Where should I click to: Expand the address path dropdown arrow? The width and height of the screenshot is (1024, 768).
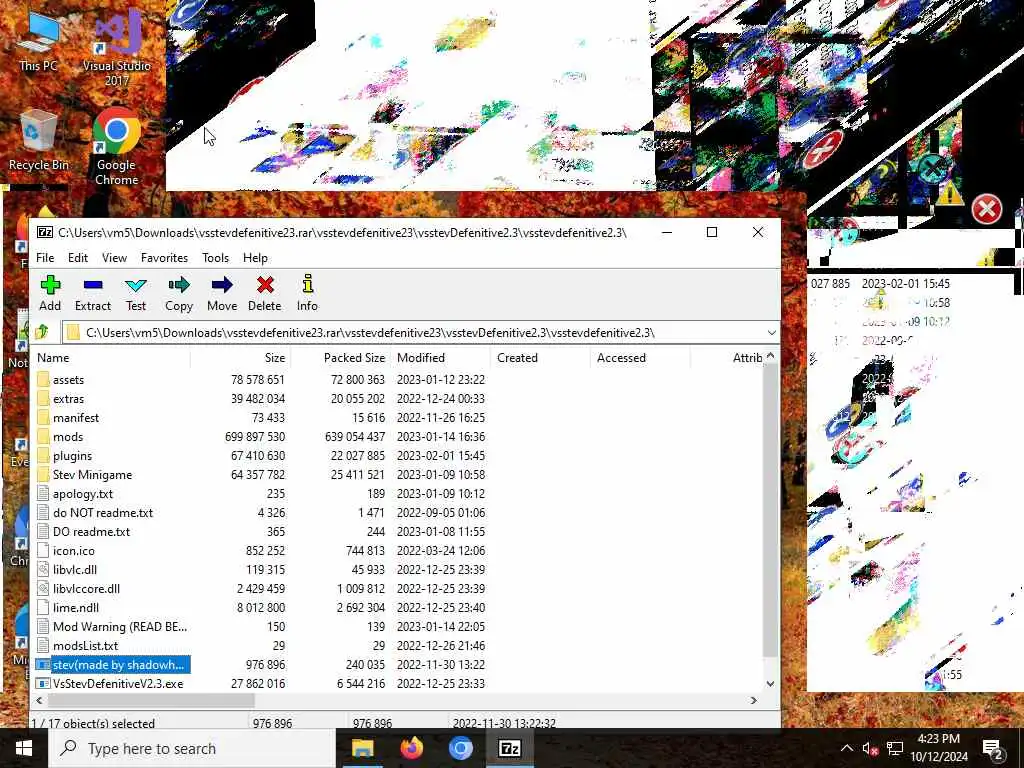pos(771,332)
